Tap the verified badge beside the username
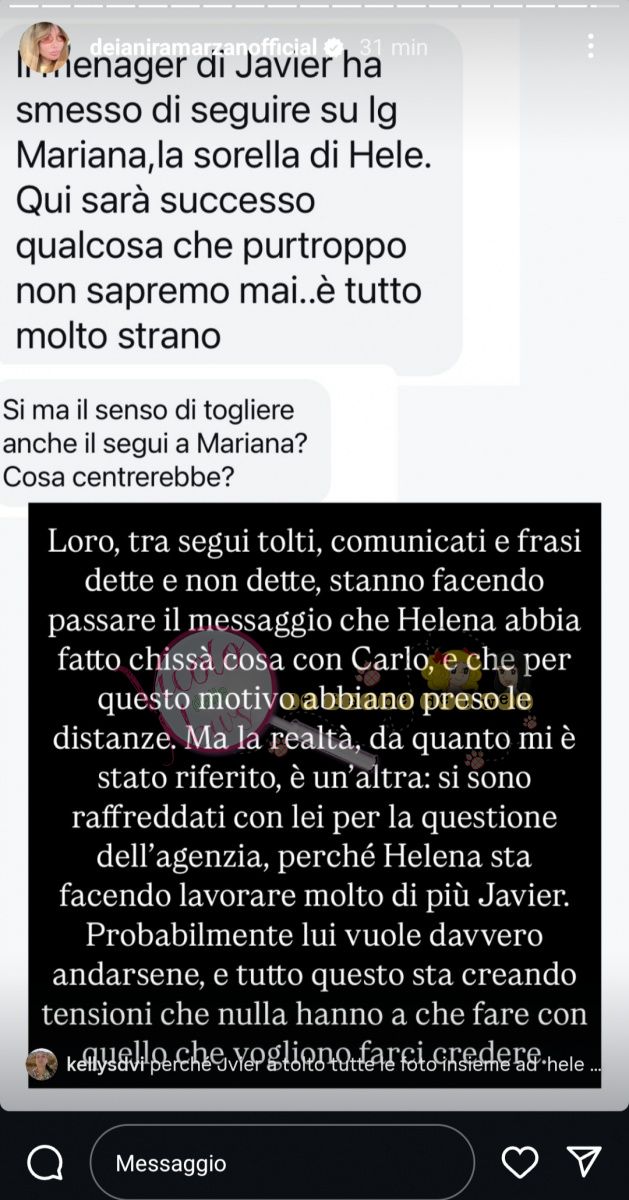 tap(335, 47)
